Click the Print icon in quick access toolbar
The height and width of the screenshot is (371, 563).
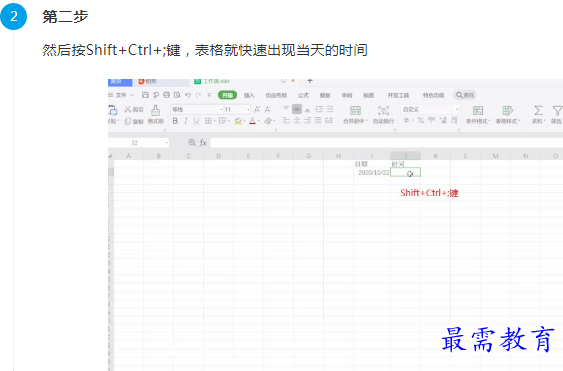tap(167, 95)
